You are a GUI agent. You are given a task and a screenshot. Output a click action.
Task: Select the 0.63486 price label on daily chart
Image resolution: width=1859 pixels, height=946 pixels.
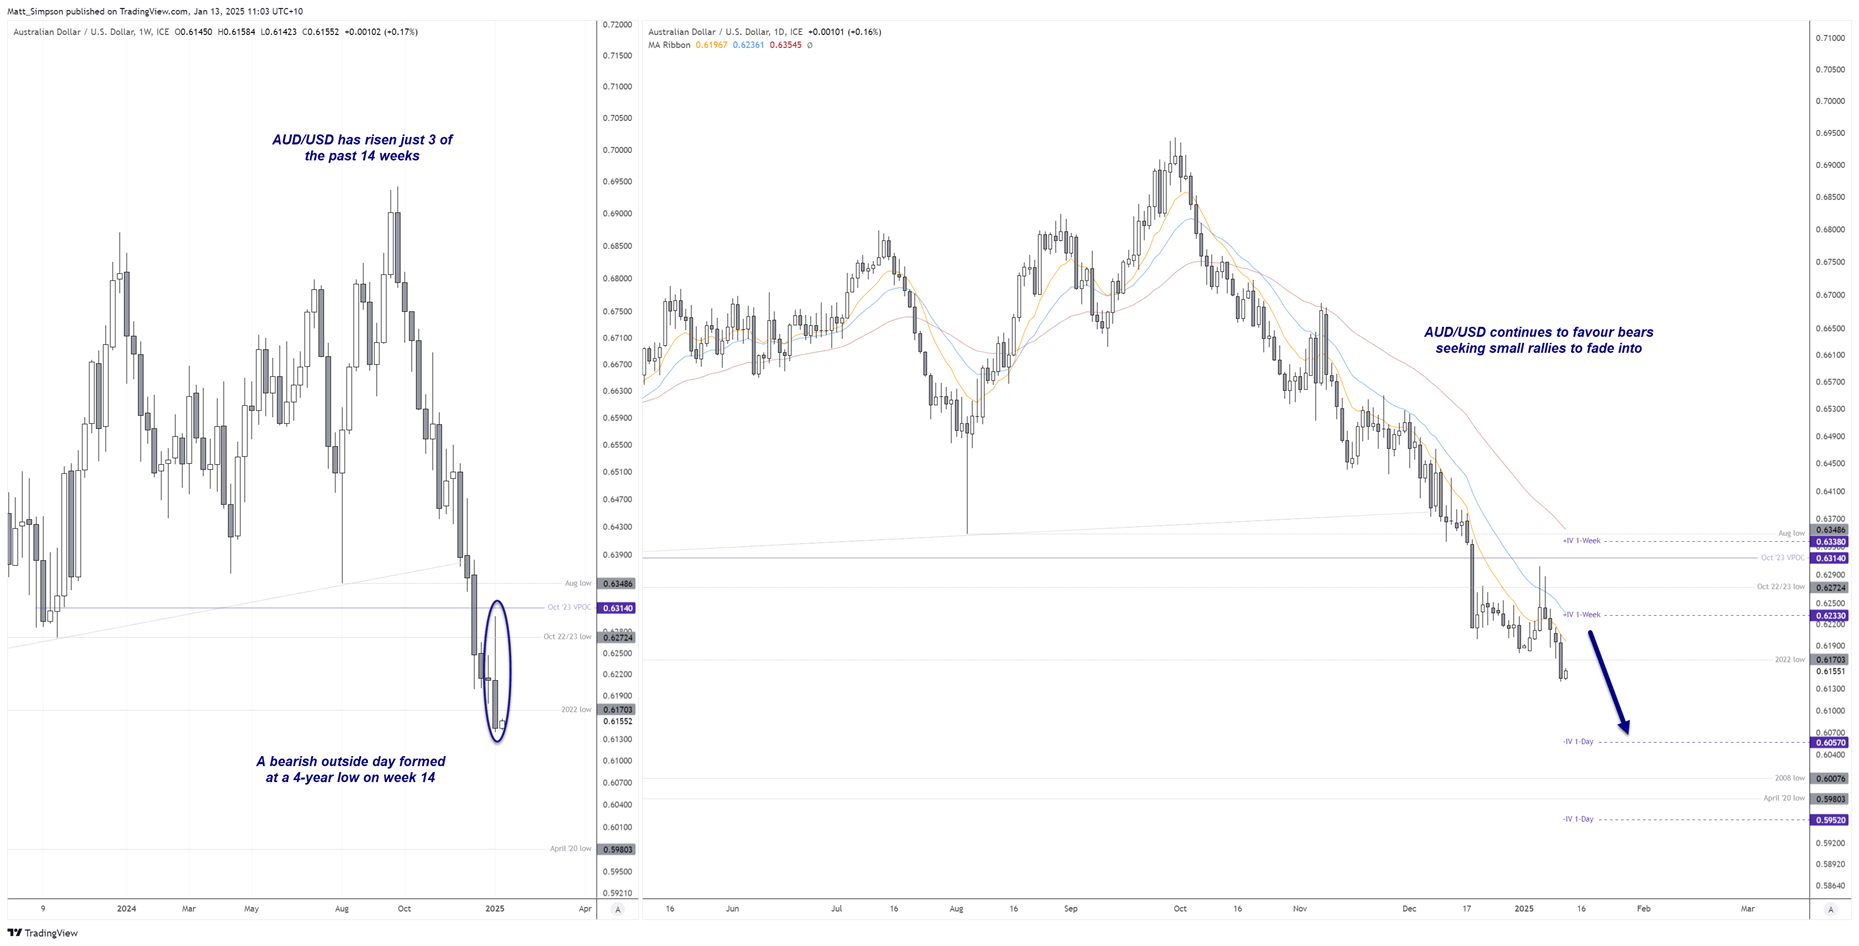[x=1830, y=530]
